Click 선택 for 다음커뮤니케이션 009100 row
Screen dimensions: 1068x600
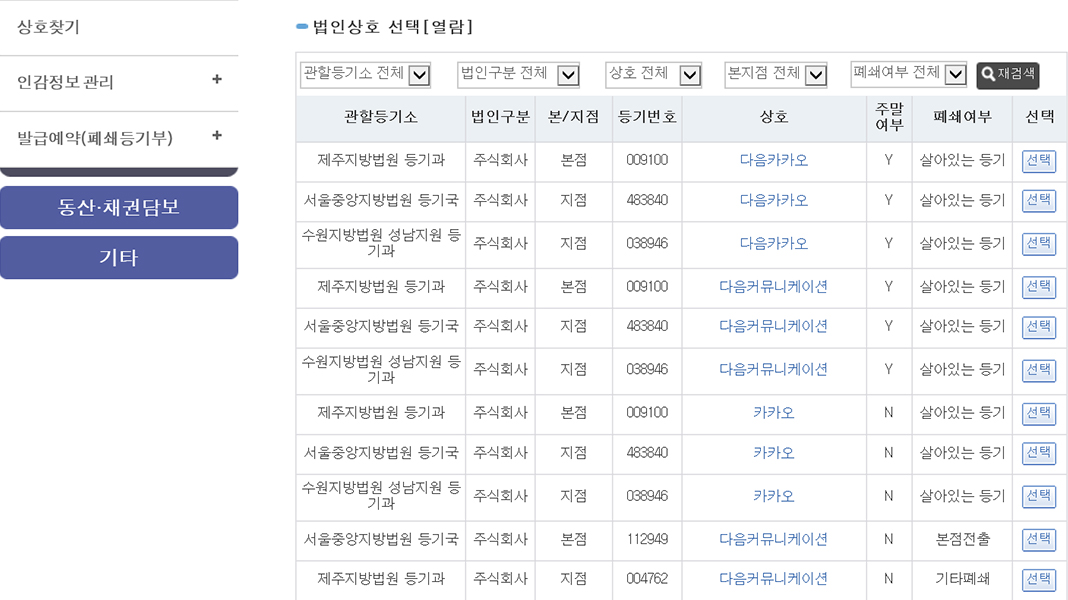(1039, 287)
